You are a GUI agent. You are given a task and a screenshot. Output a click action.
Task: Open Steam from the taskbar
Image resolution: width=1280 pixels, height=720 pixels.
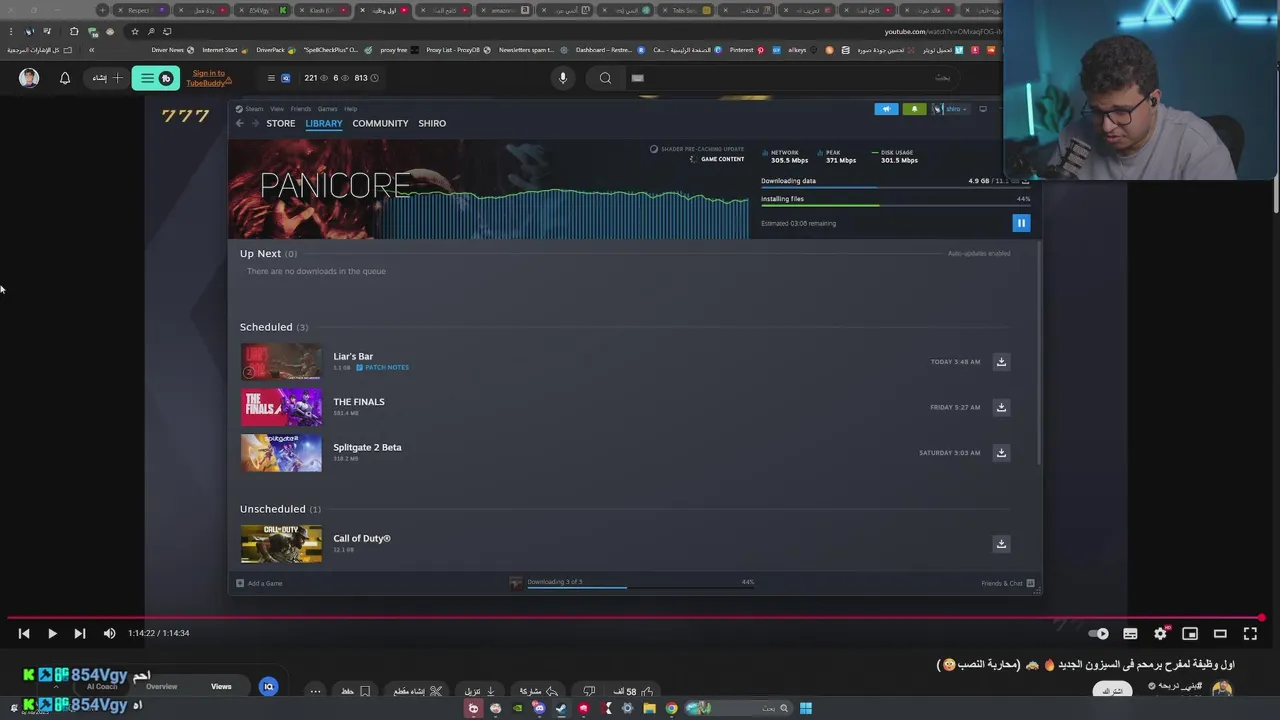click(561, 708)
